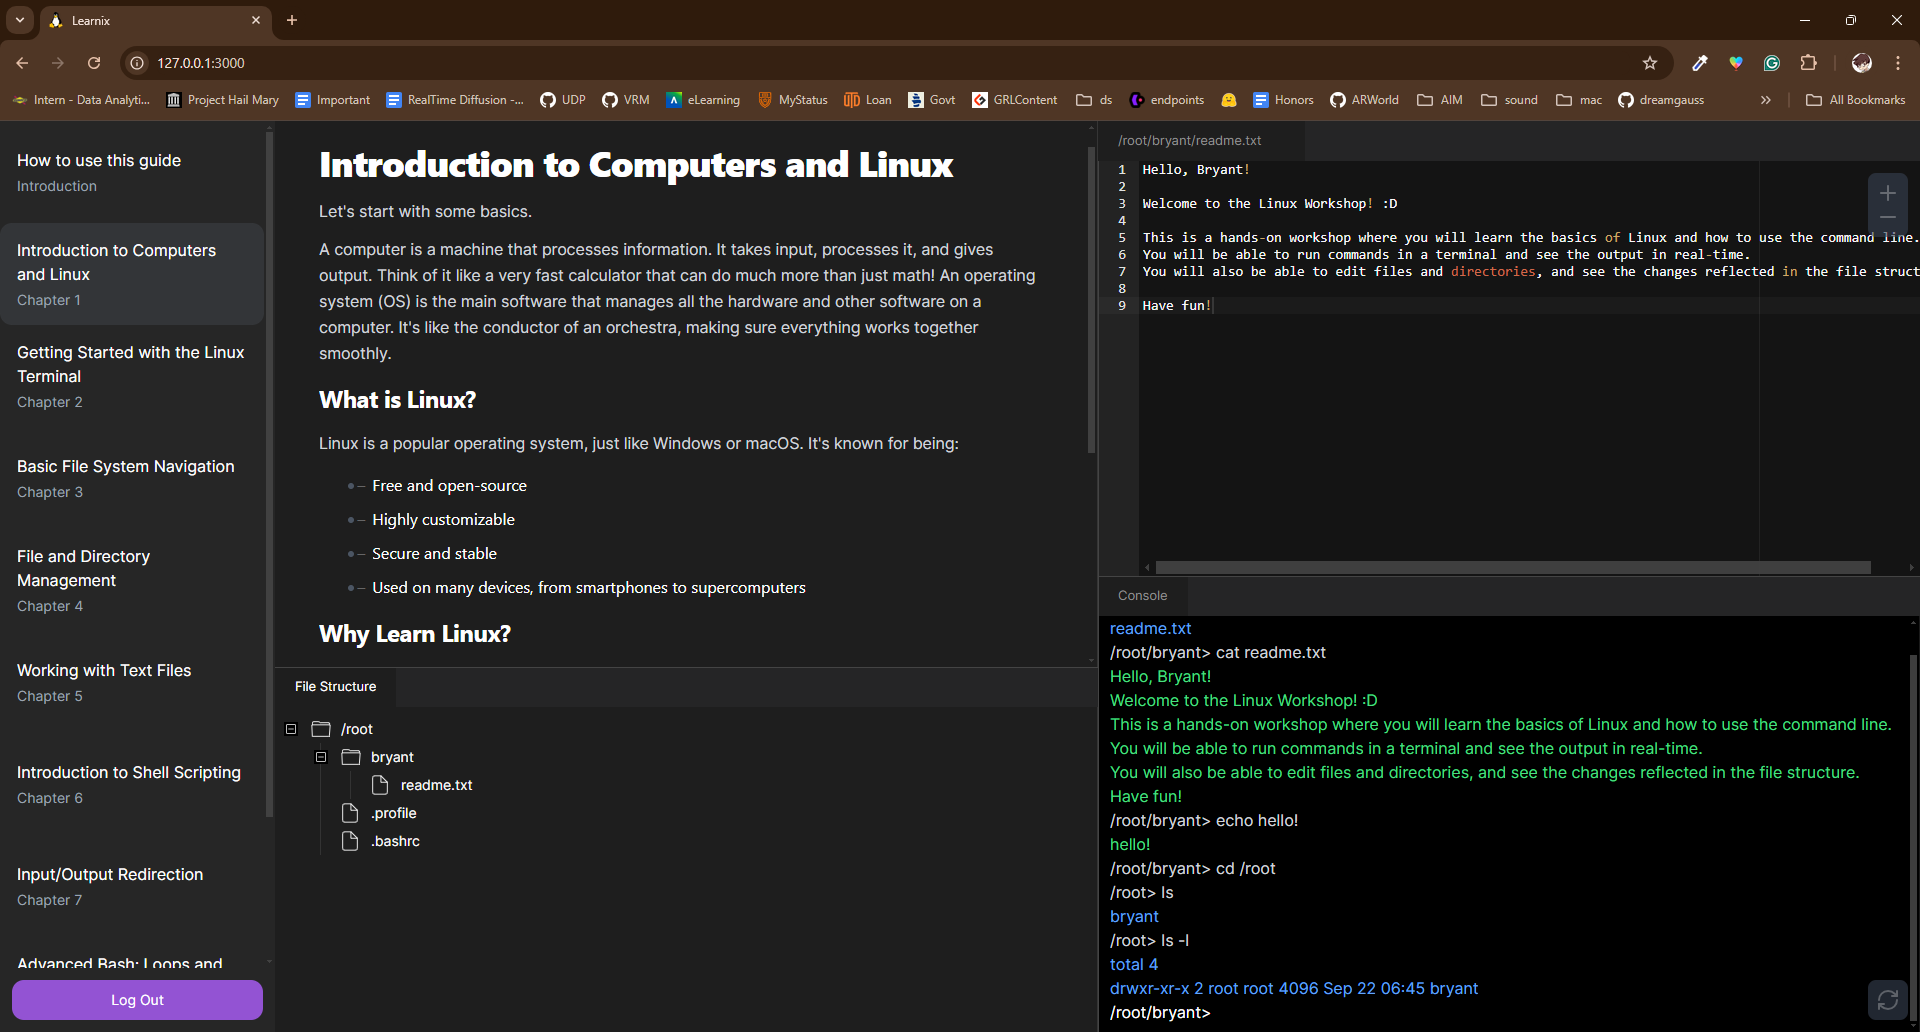Click the editor zoom-out minus icon
Image resolution: width=1920 pixels, height=1032 pixels.
(x=1888, y=218)
